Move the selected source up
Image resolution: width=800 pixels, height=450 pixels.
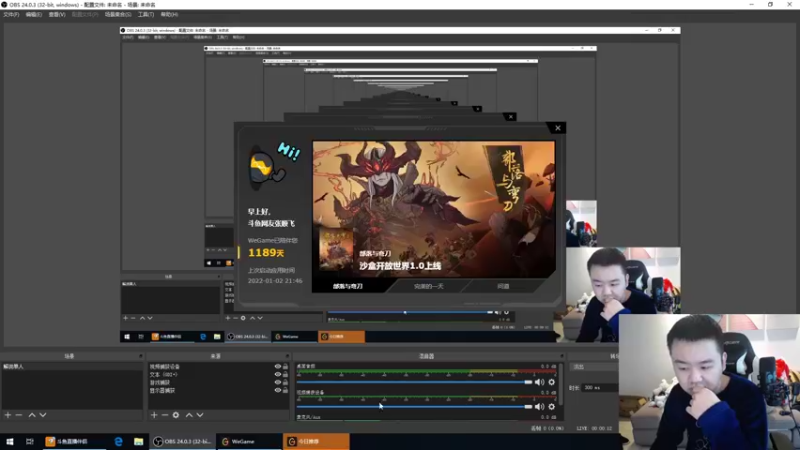(189, 415)
